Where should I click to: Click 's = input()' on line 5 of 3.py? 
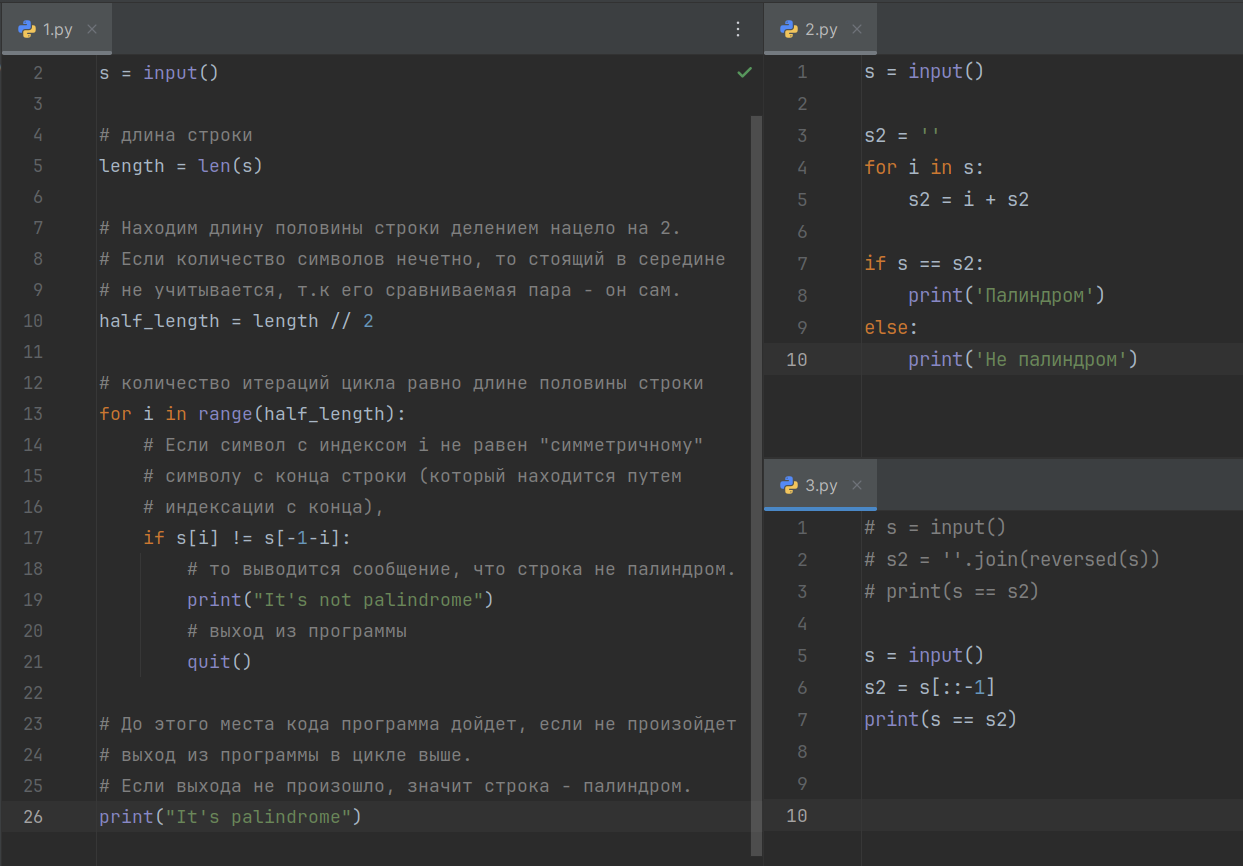pos(925,655)
